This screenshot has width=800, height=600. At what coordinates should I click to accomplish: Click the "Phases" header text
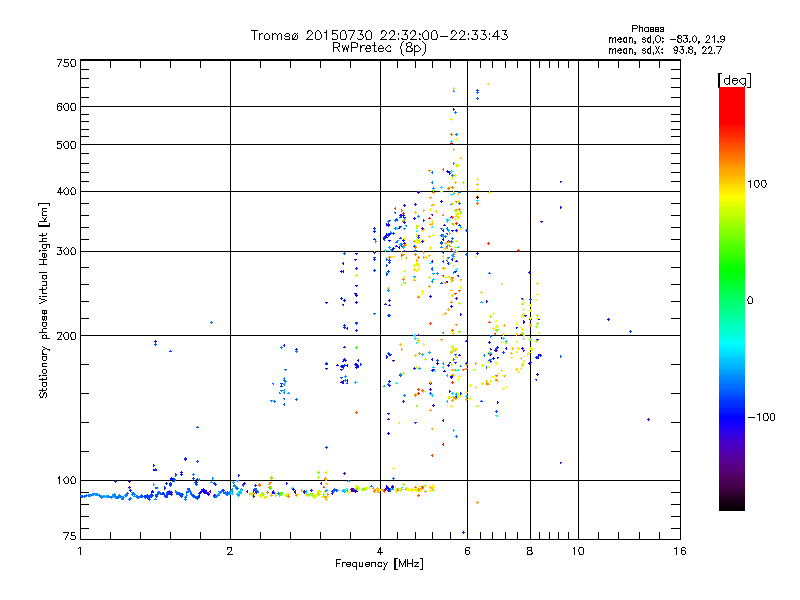pos(647,29)
